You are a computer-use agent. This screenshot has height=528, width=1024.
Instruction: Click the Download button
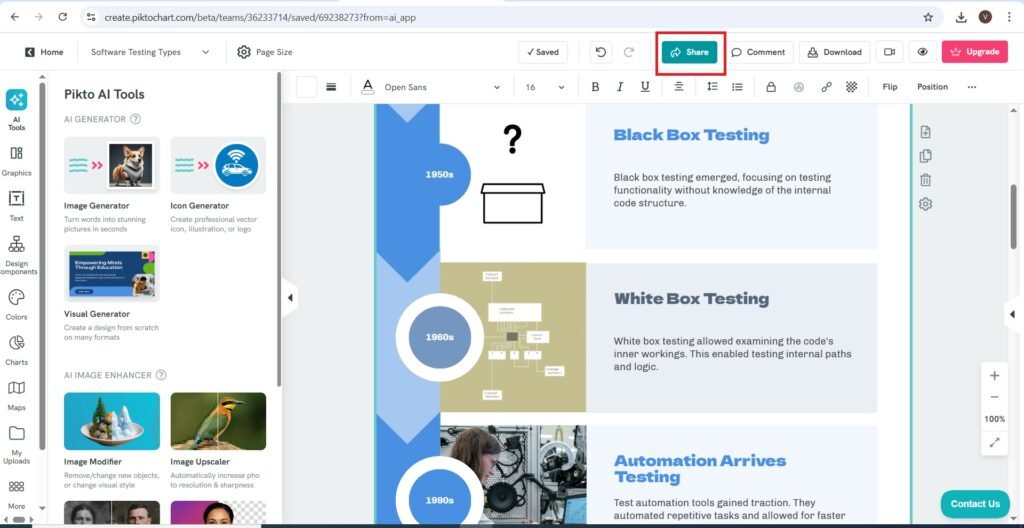click(x=834, y=52)
